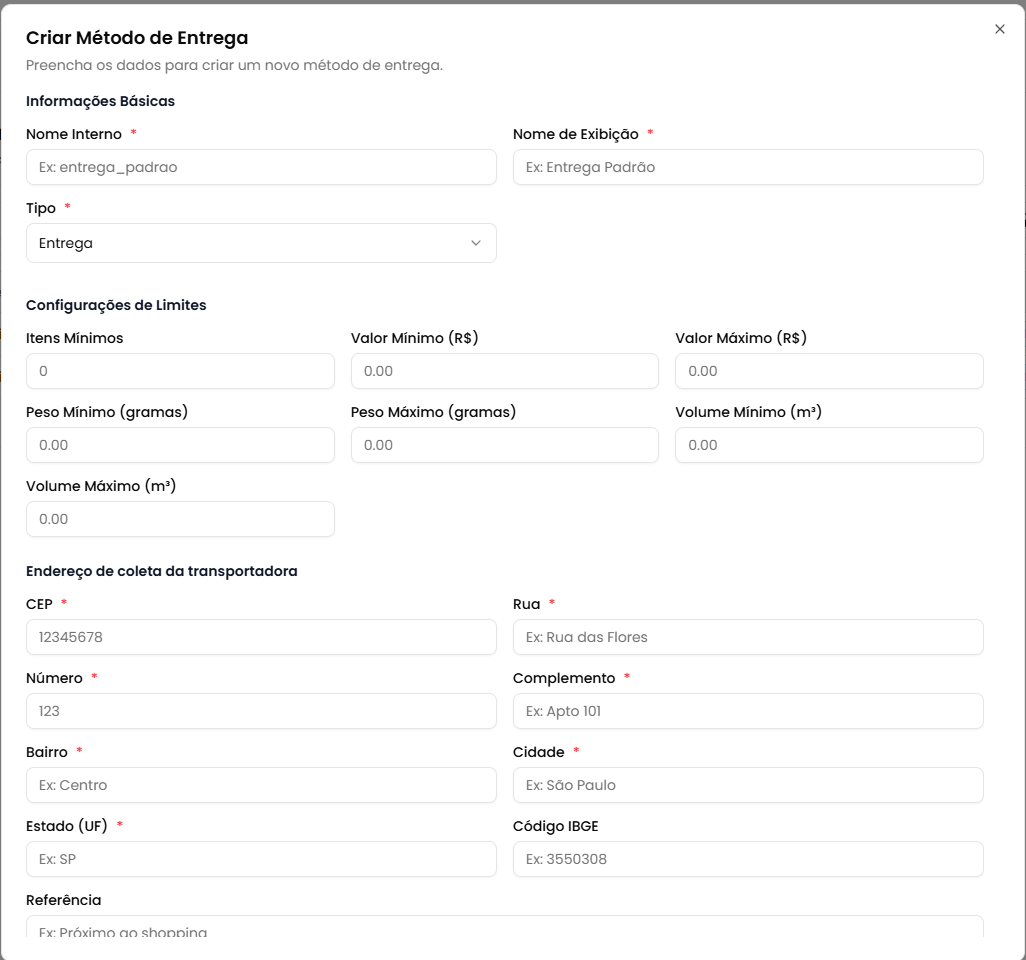Image resolution: width=1026 pixels, height=960 pixels.
Task: Click the Itens Mínimos field
Action: click(x=180, y=371)
